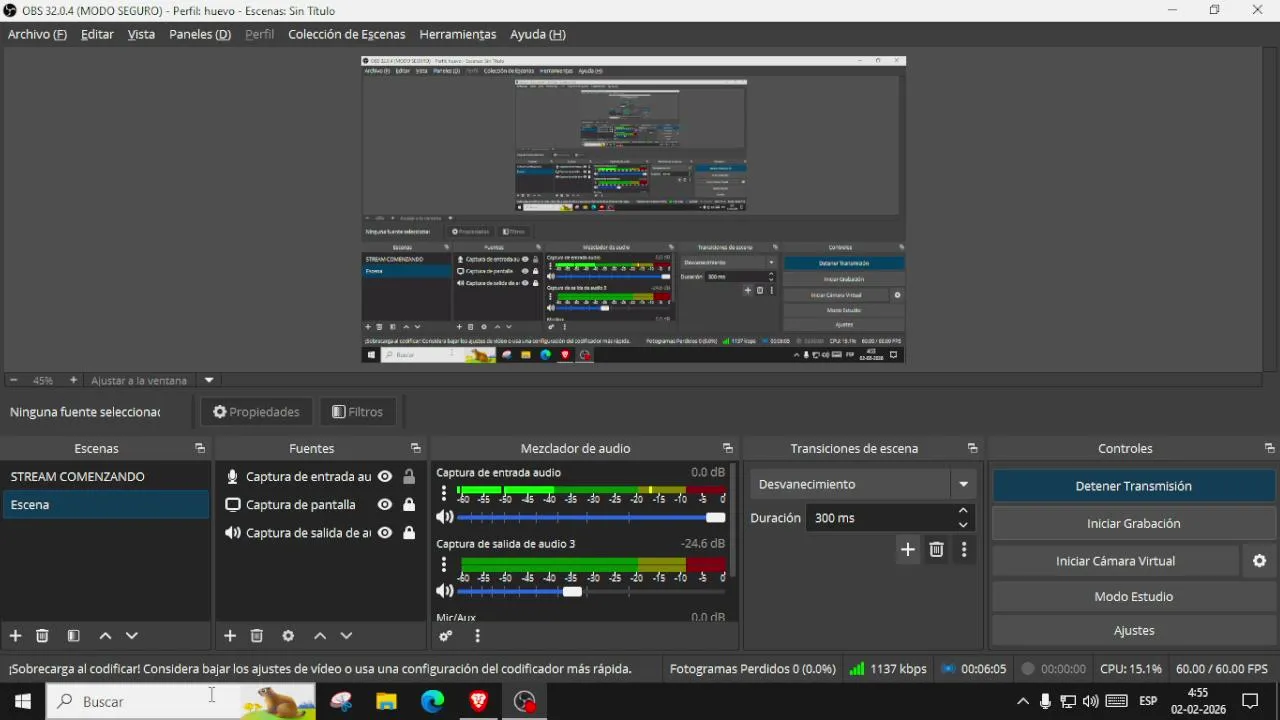The height and width of the screenshot is (720, 1280).
Task: Unlock the Captura de pantalla source
Action: click(x=409, y=505)
